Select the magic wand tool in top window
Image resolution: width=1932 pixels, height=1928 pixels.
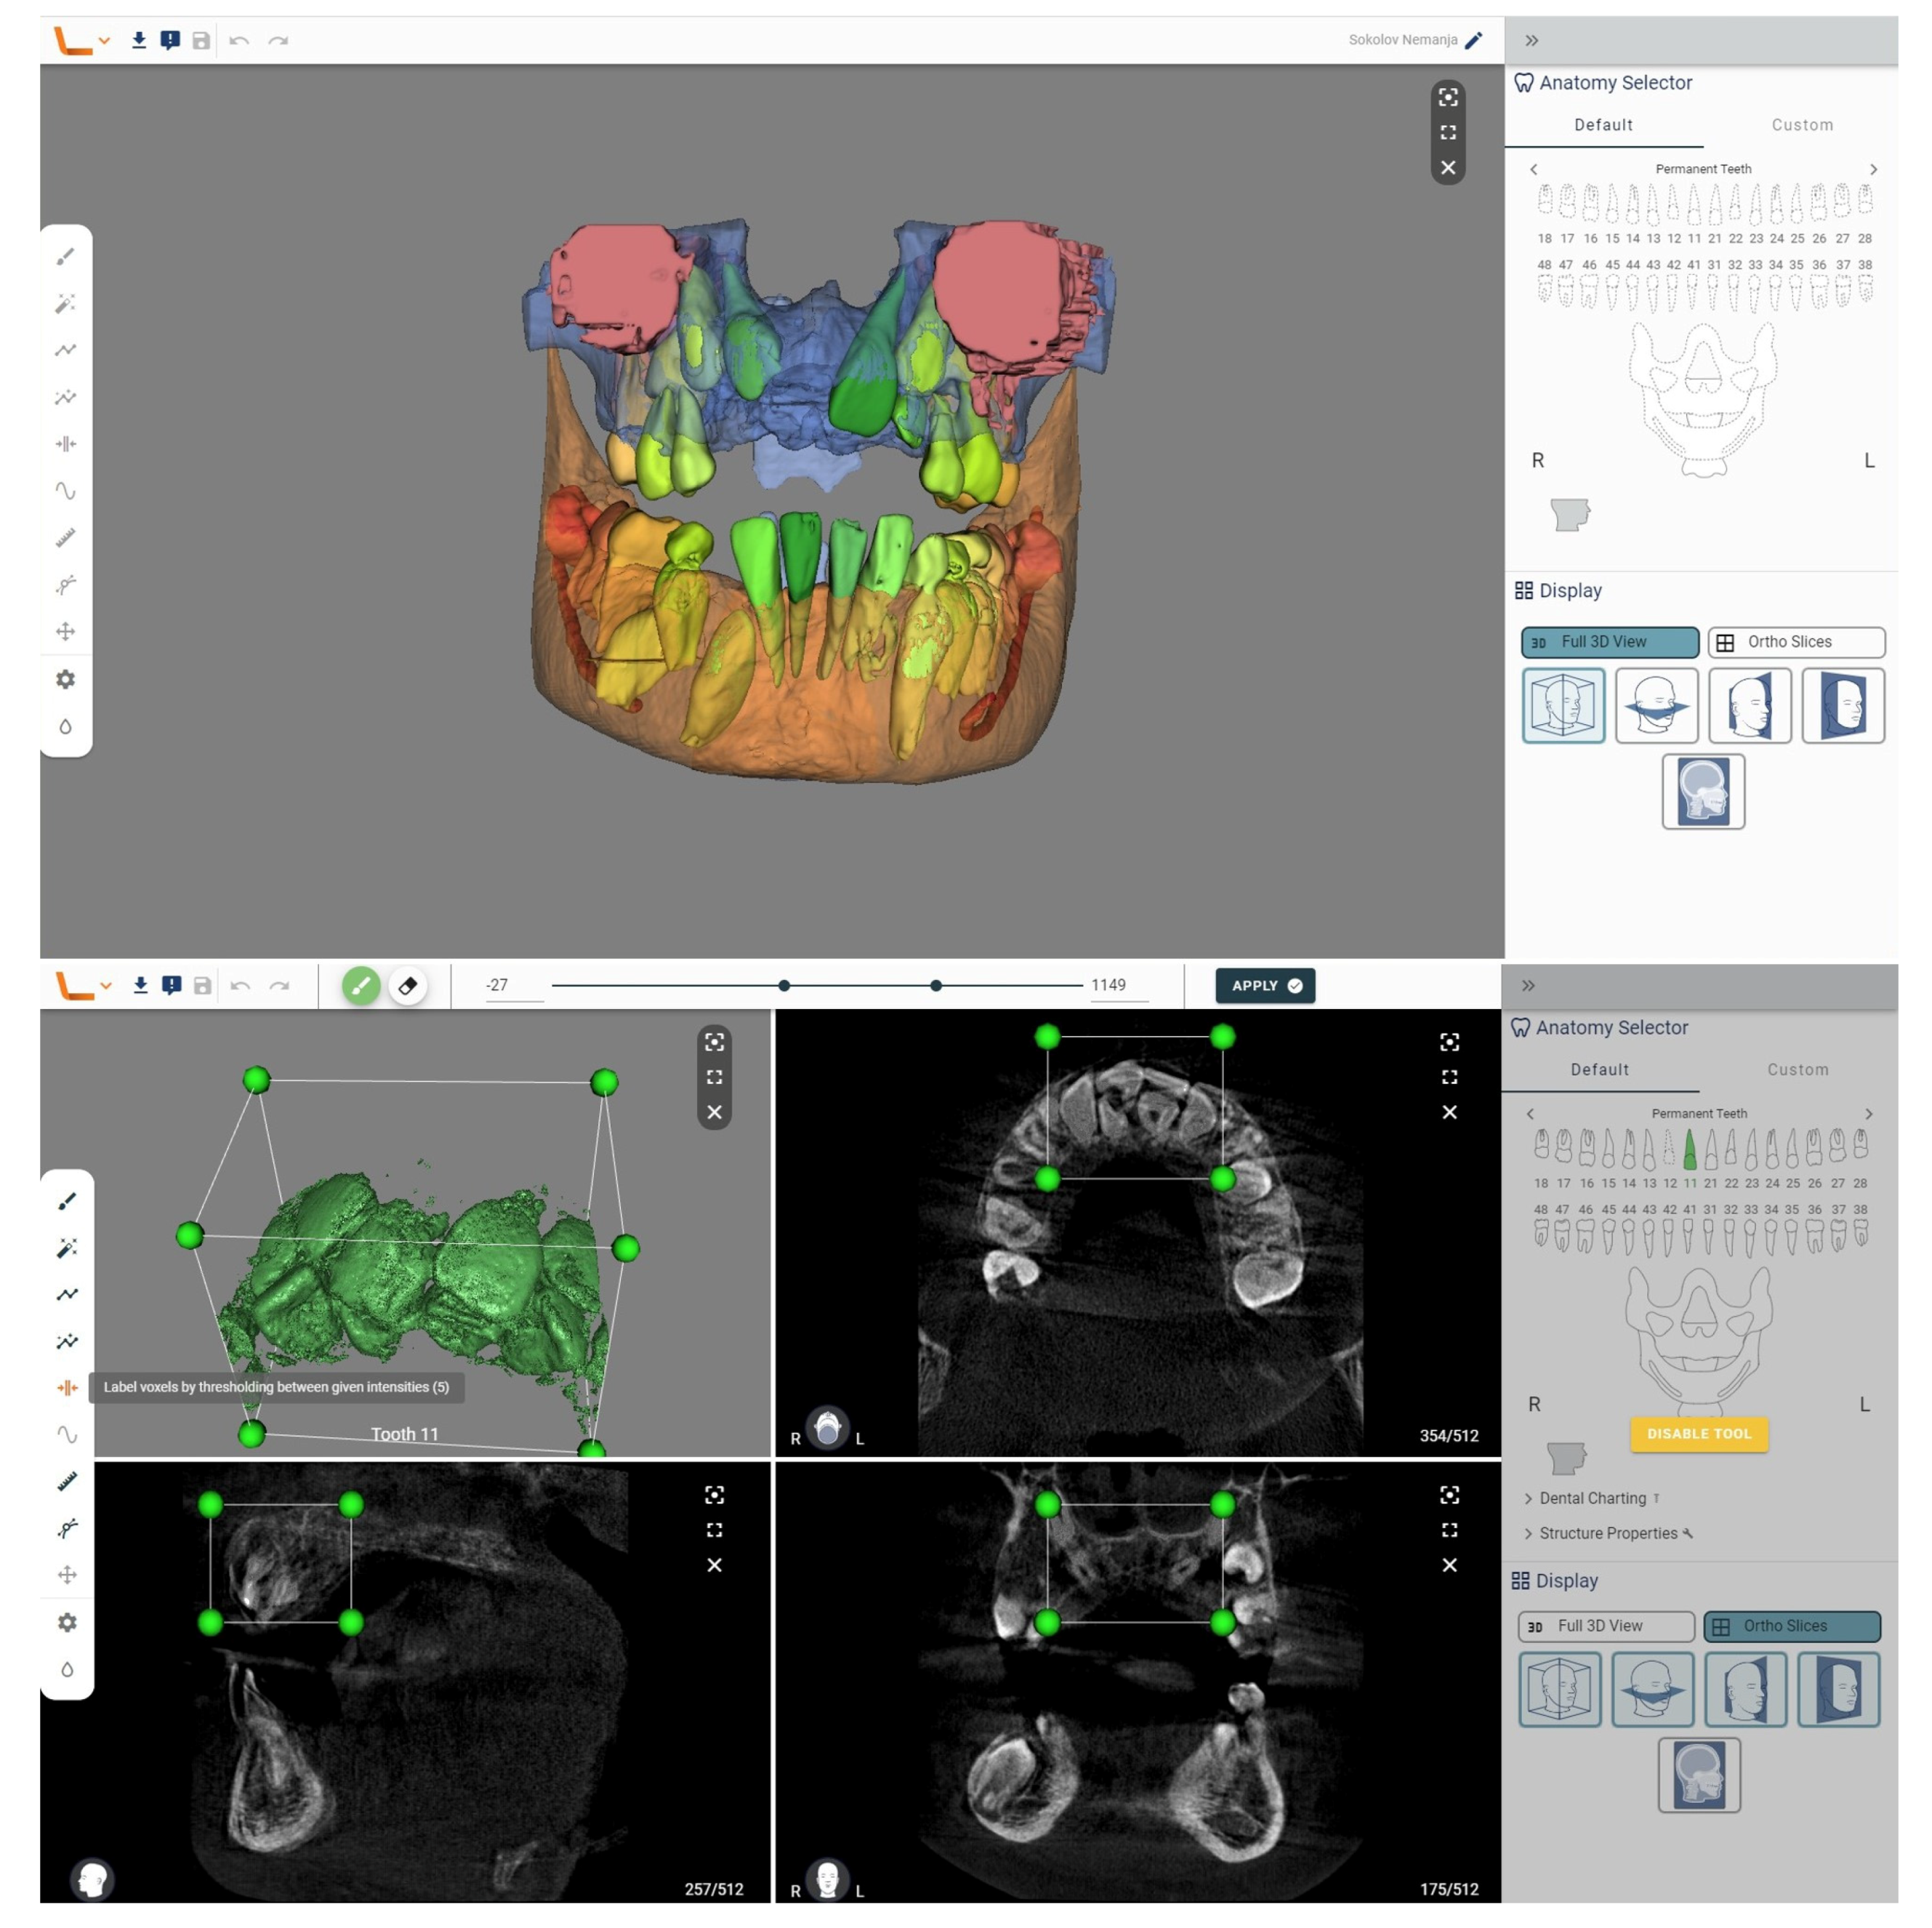[x=66, y=303]
